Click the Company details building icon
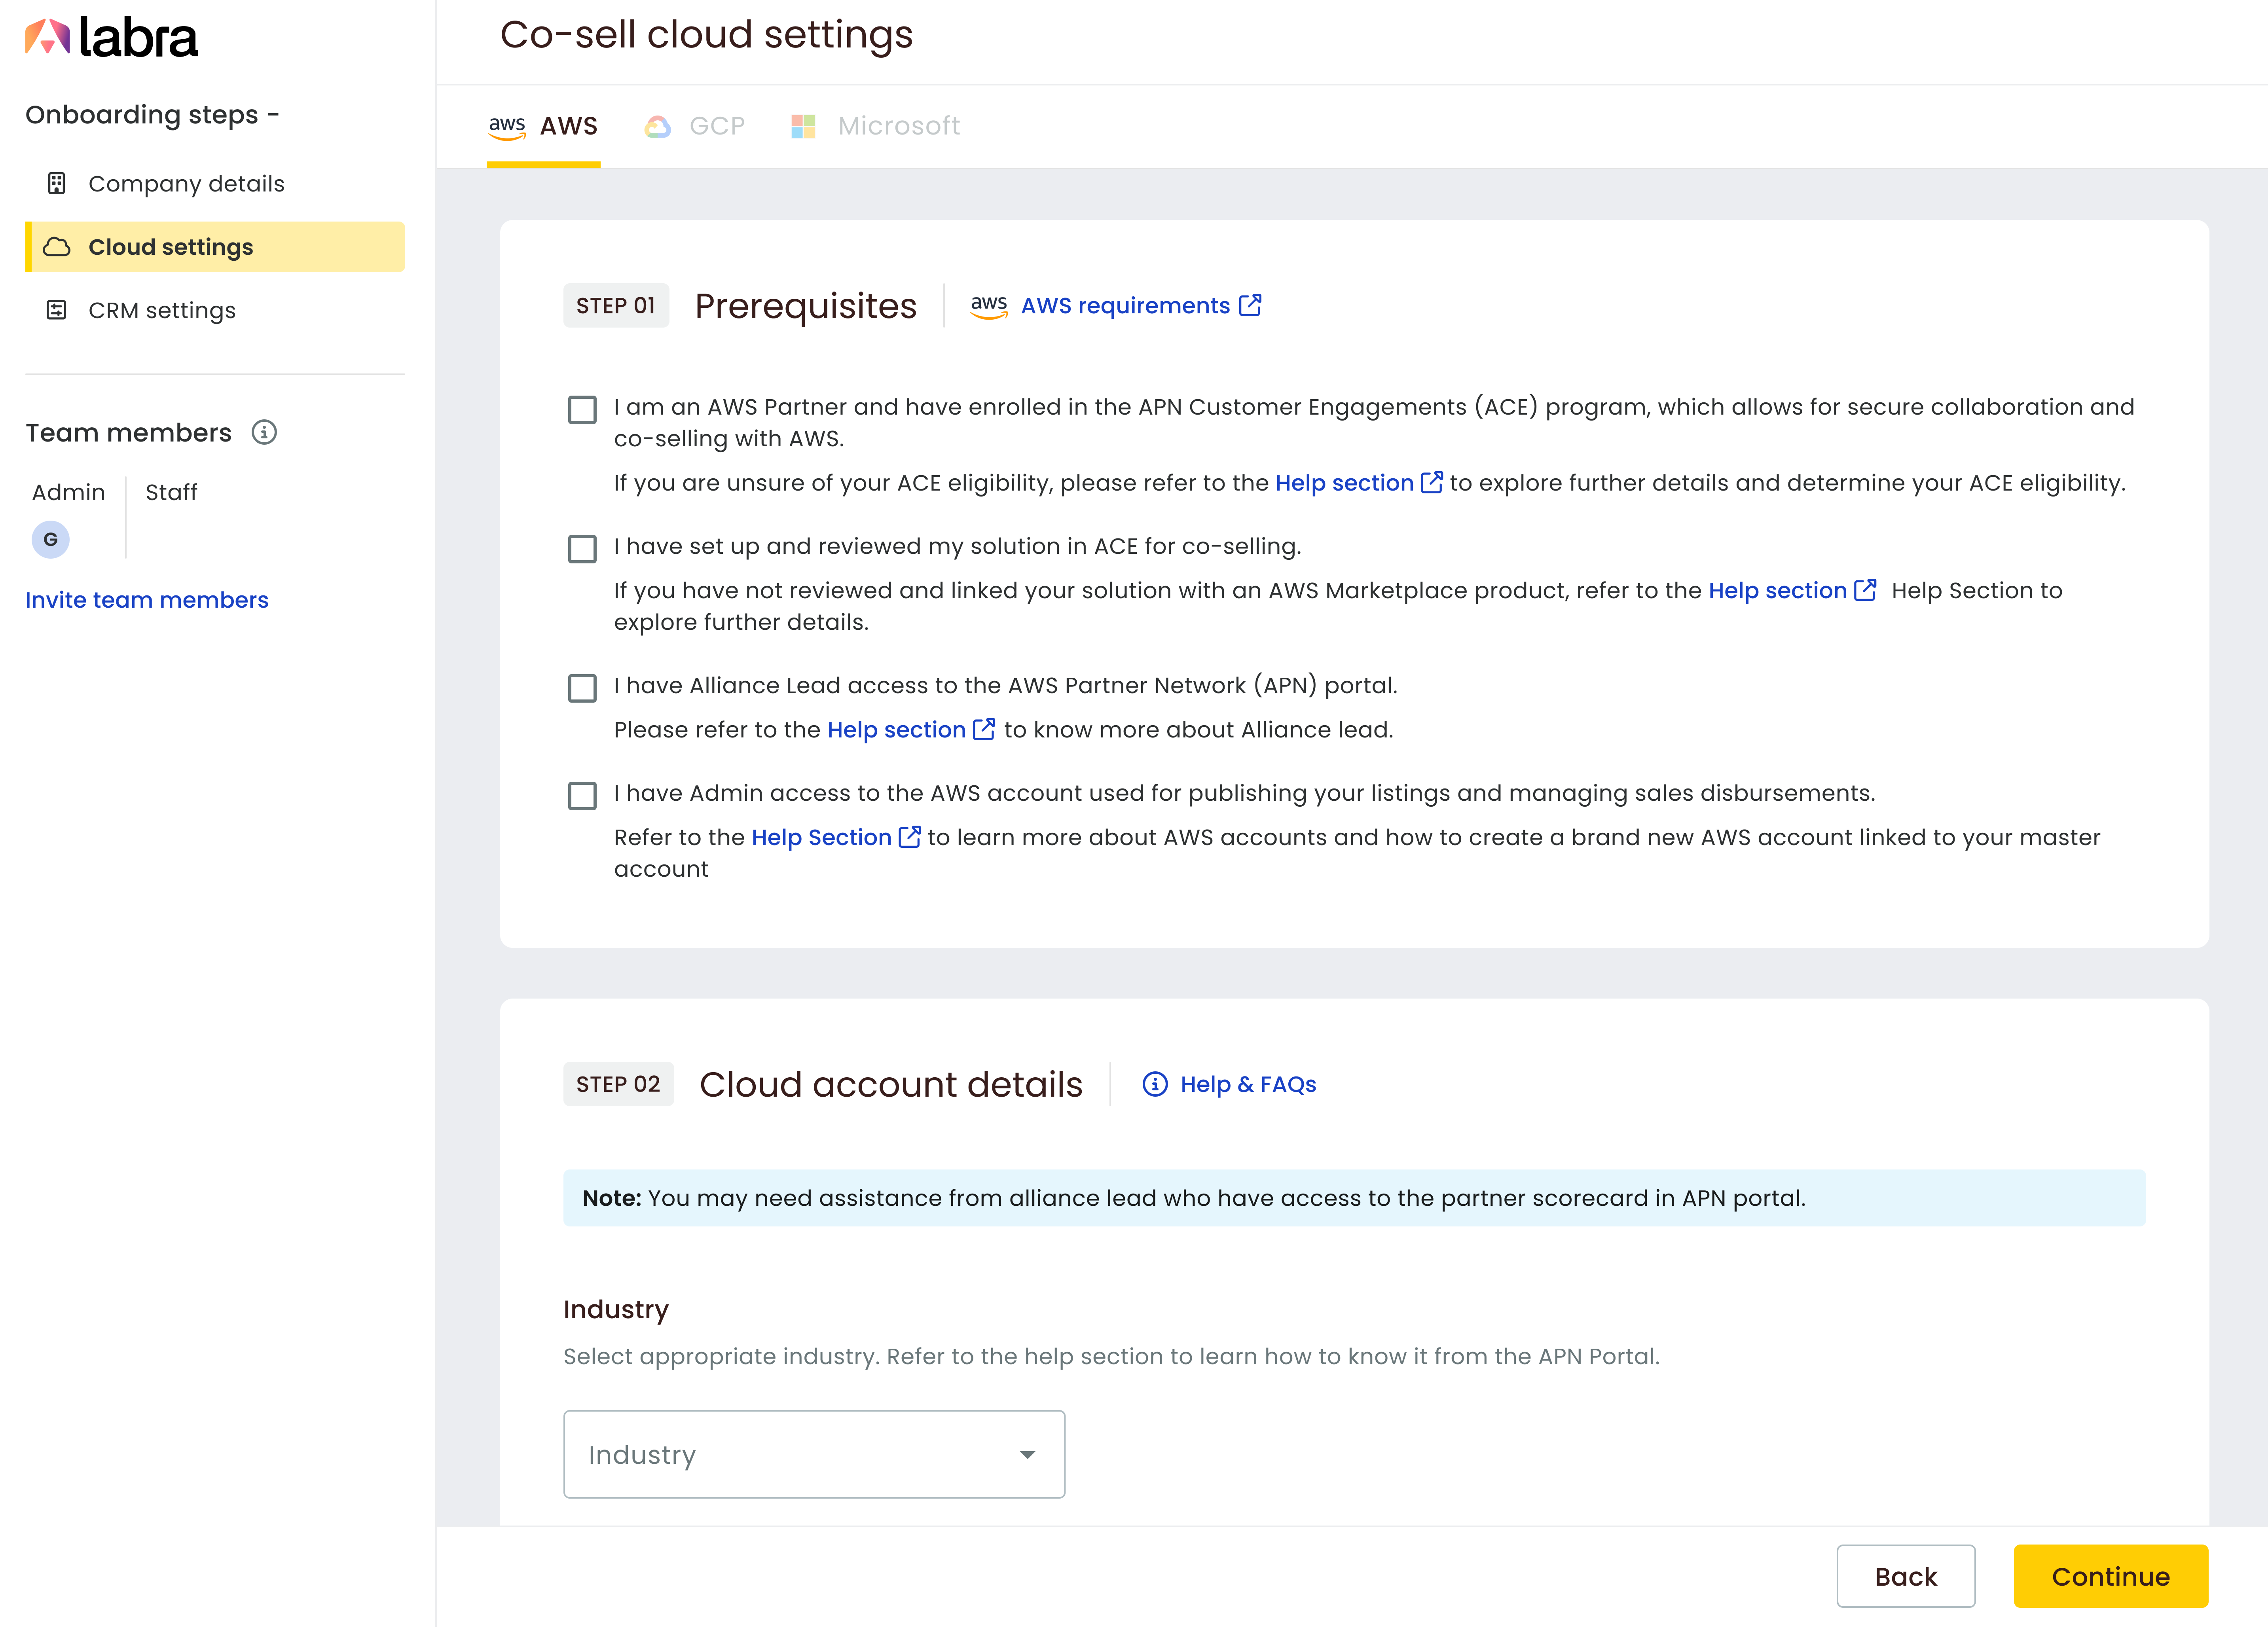 57,183
